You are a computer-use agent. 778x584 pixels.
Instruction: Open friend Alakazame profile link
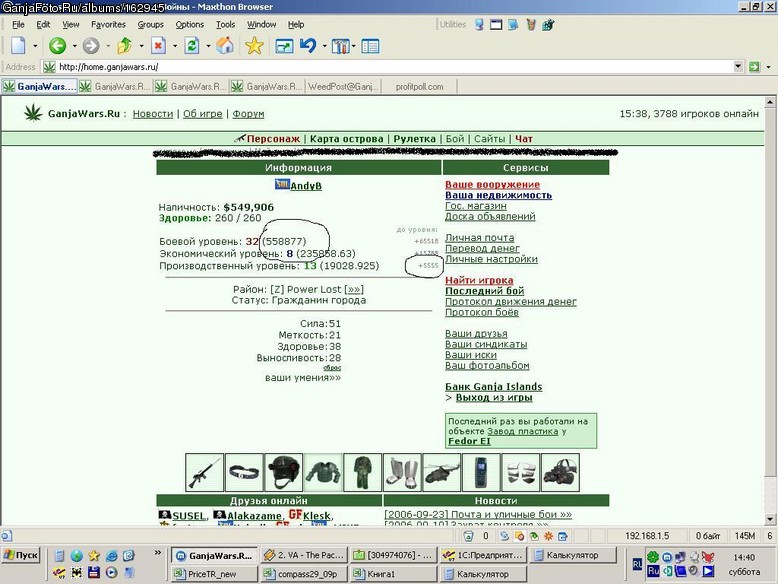(254, 516)
